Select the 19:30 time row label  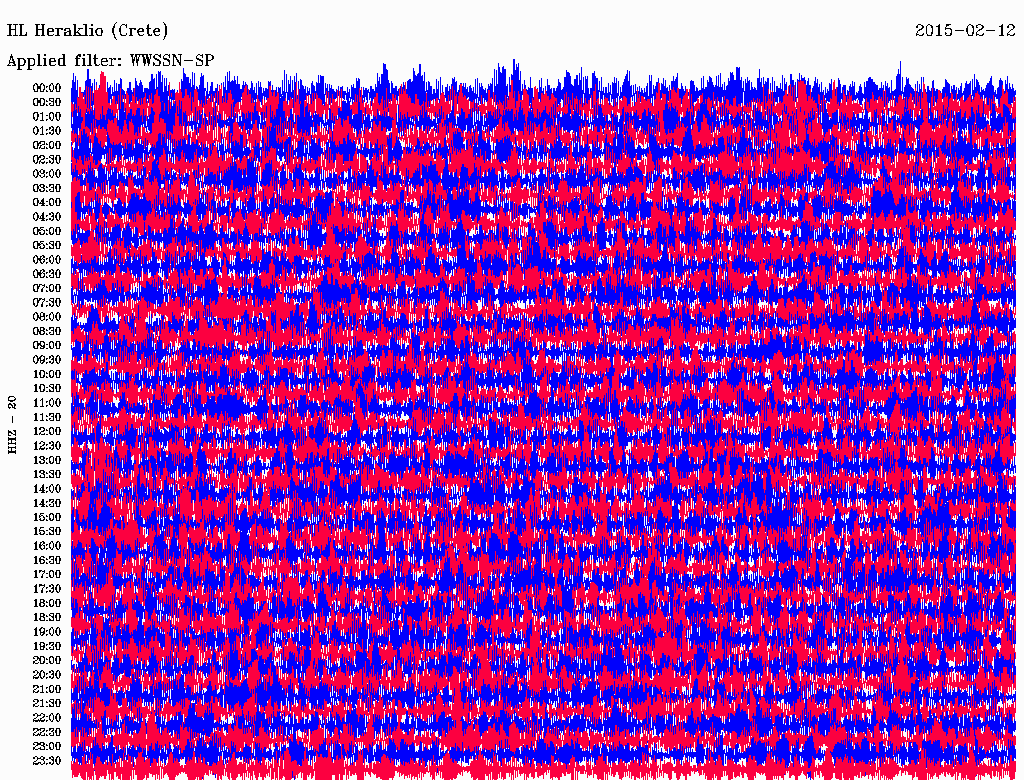point(47,647)
